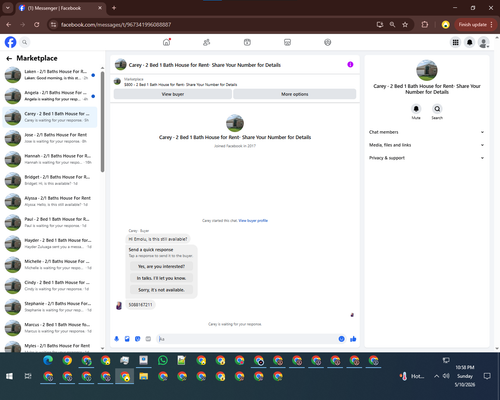
Task: Open the Michelle conversation
Action: click(x=50, y=264)
